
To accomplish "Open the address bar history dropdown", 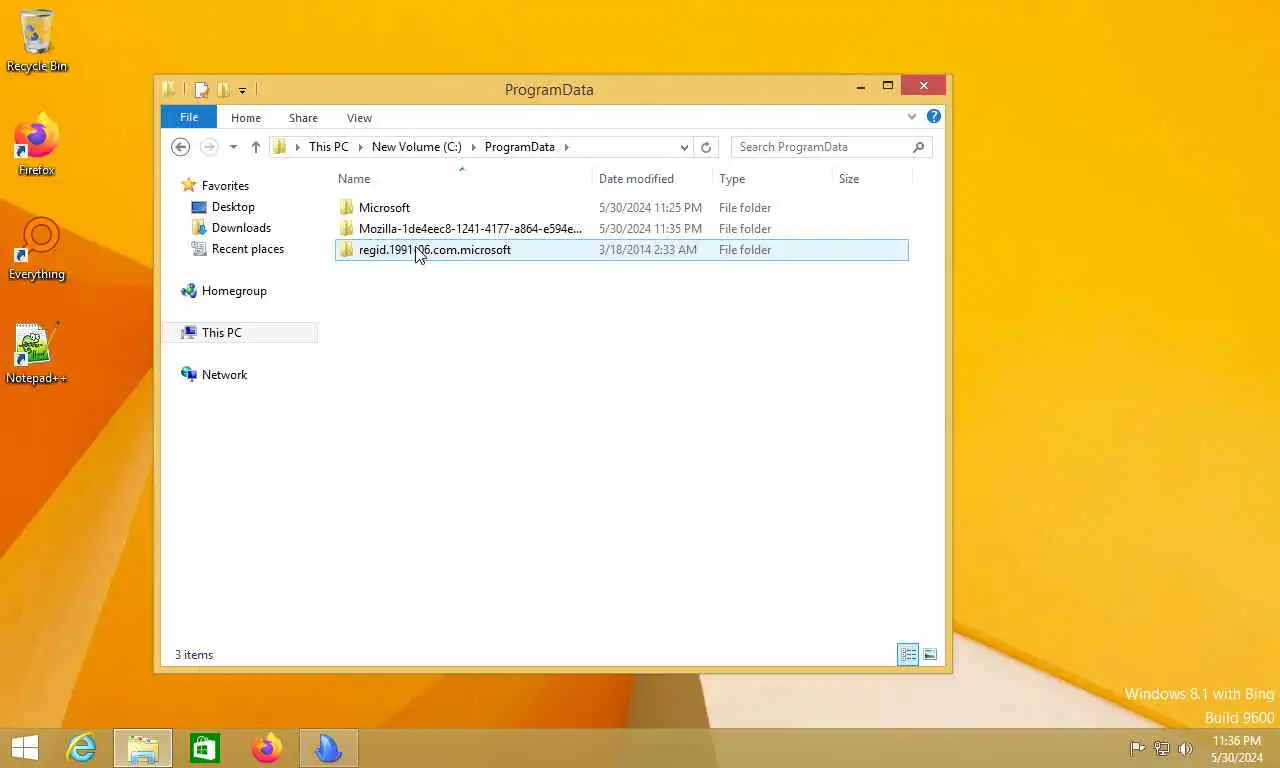I will click(684, 147).
